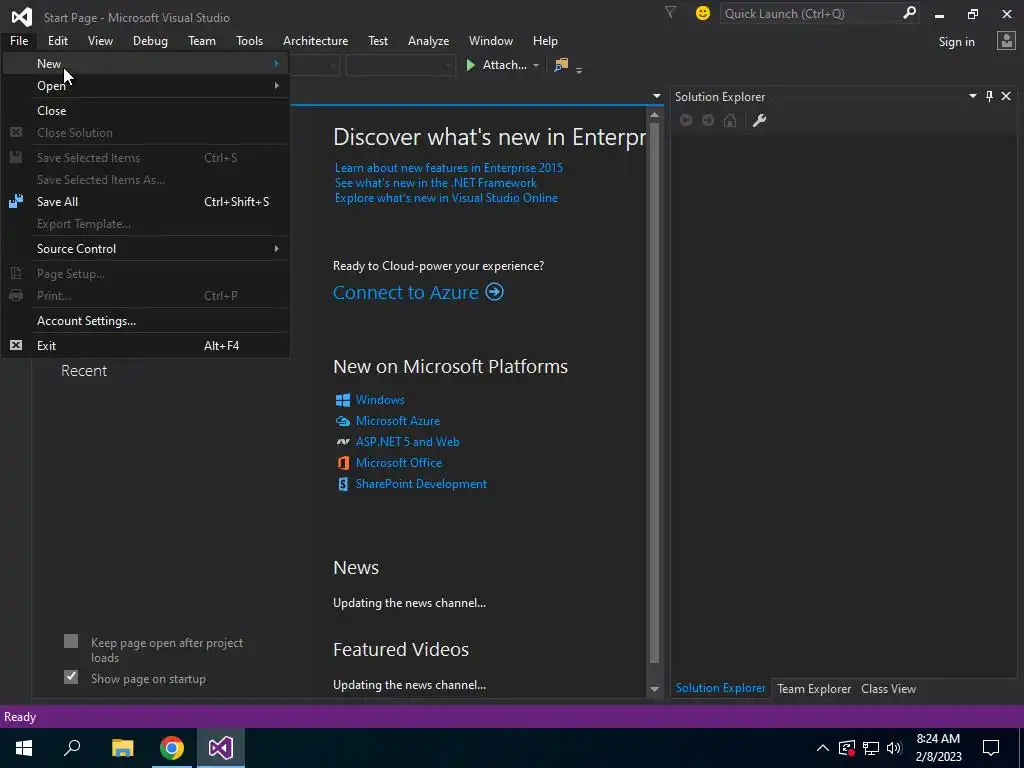Image resolution: width=1024 pixels, height=768 pixels.
Task: Click the Start Page vertical scrollbar thumb
Action: click(654, 392)
